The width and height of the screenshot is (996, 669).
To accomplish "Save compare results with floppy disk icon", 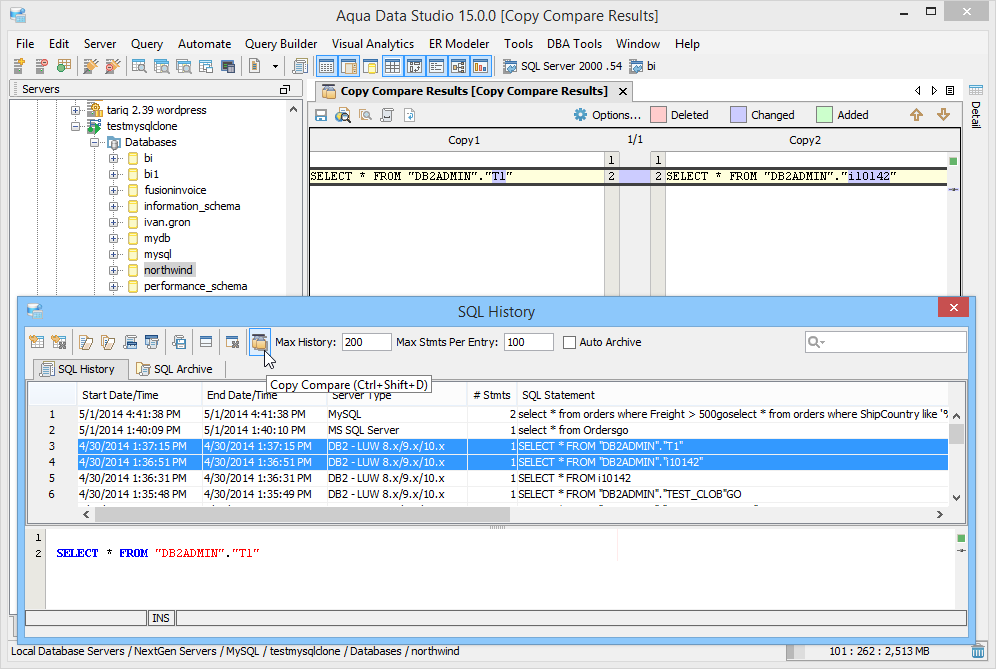I will click(x=321, y=115).
